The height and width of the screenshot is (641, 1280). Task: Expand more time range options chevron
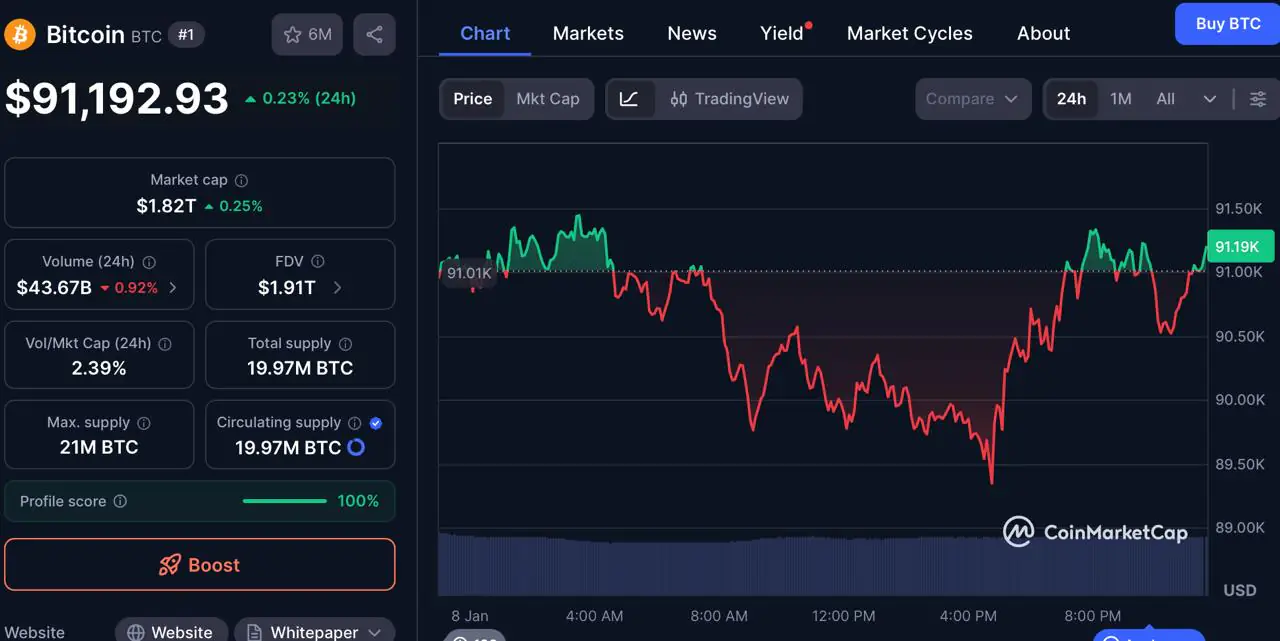click(x=1210, y=99)
